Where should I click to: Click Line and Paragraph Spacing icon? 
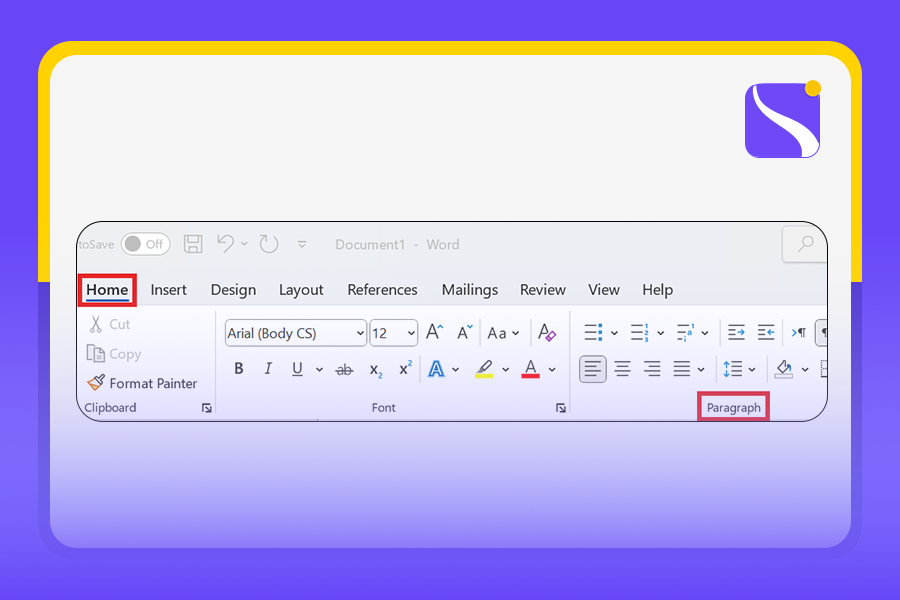(x=733, y=369)
